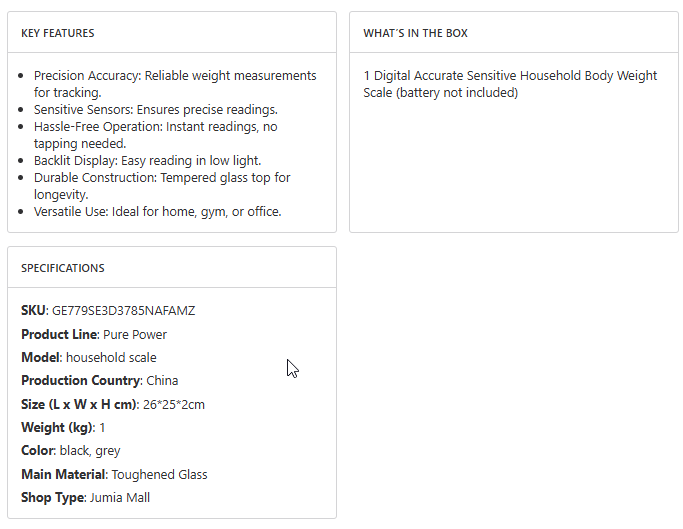Click the Shop Type Jumia Mall row
The width and height of the screenshot is (683, 529).
[x=85, y=497]
